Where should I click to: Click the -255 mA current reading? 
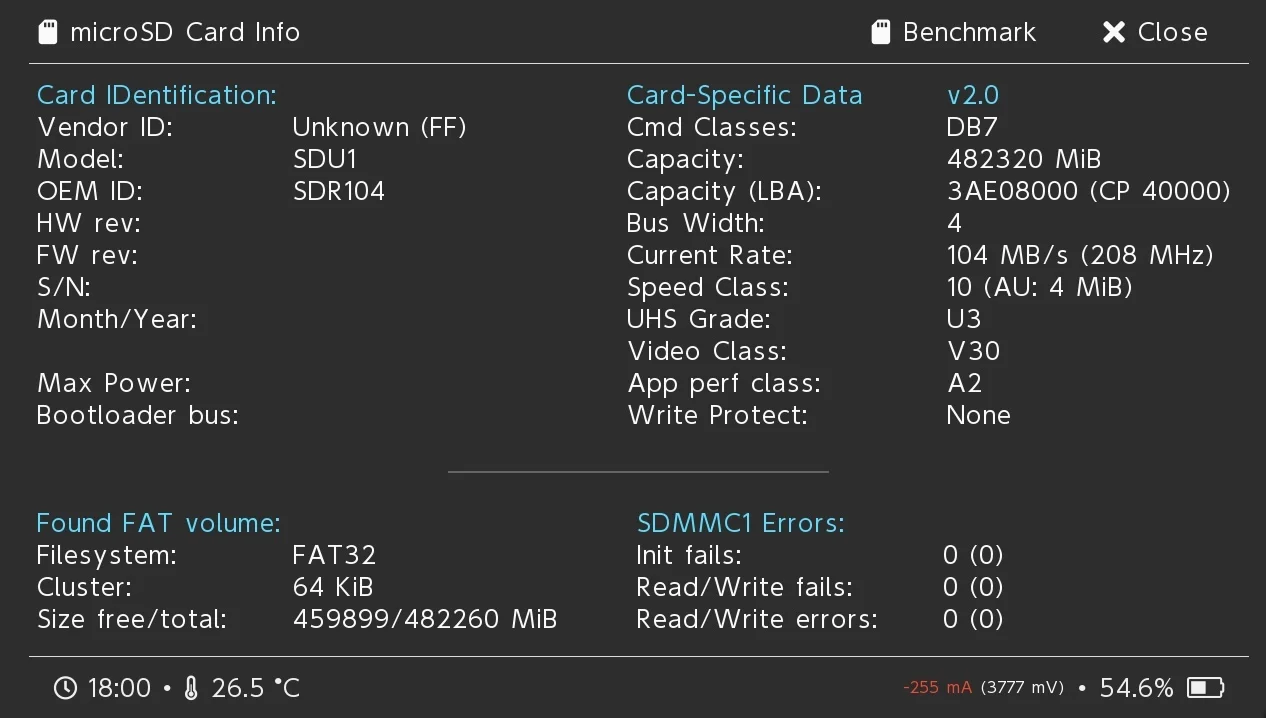937,688
